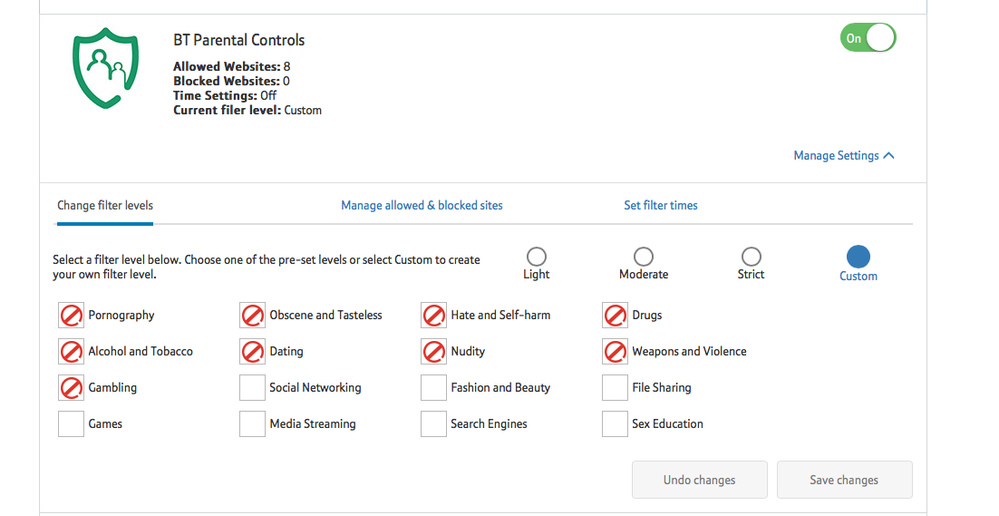
Task: Click the BT Parental Controls heading
Action: pos(239,39)
